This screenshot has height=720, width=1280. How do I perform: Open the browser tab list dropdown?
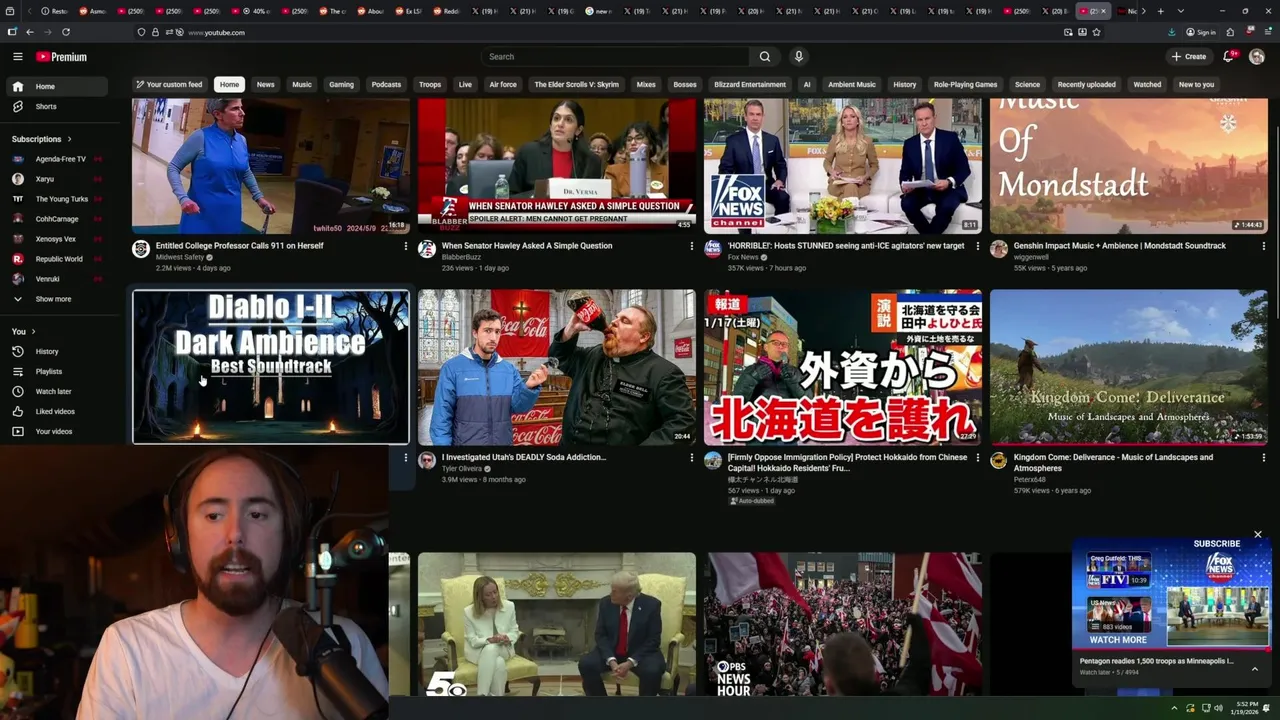coord(1181,11)
